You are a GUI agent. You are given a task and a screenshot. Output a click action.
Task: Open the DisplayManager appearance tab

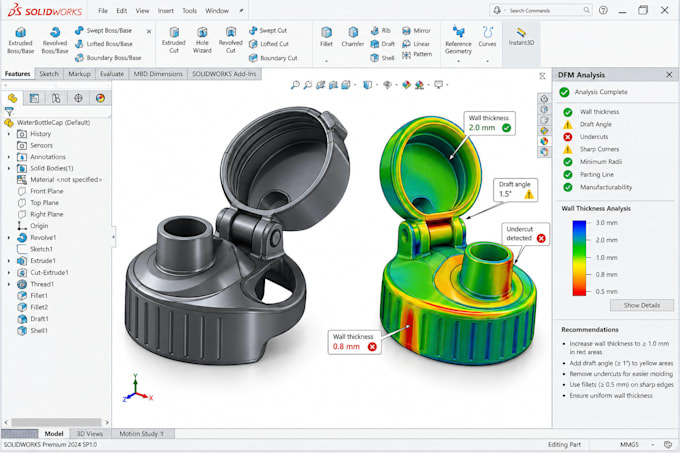100,98
